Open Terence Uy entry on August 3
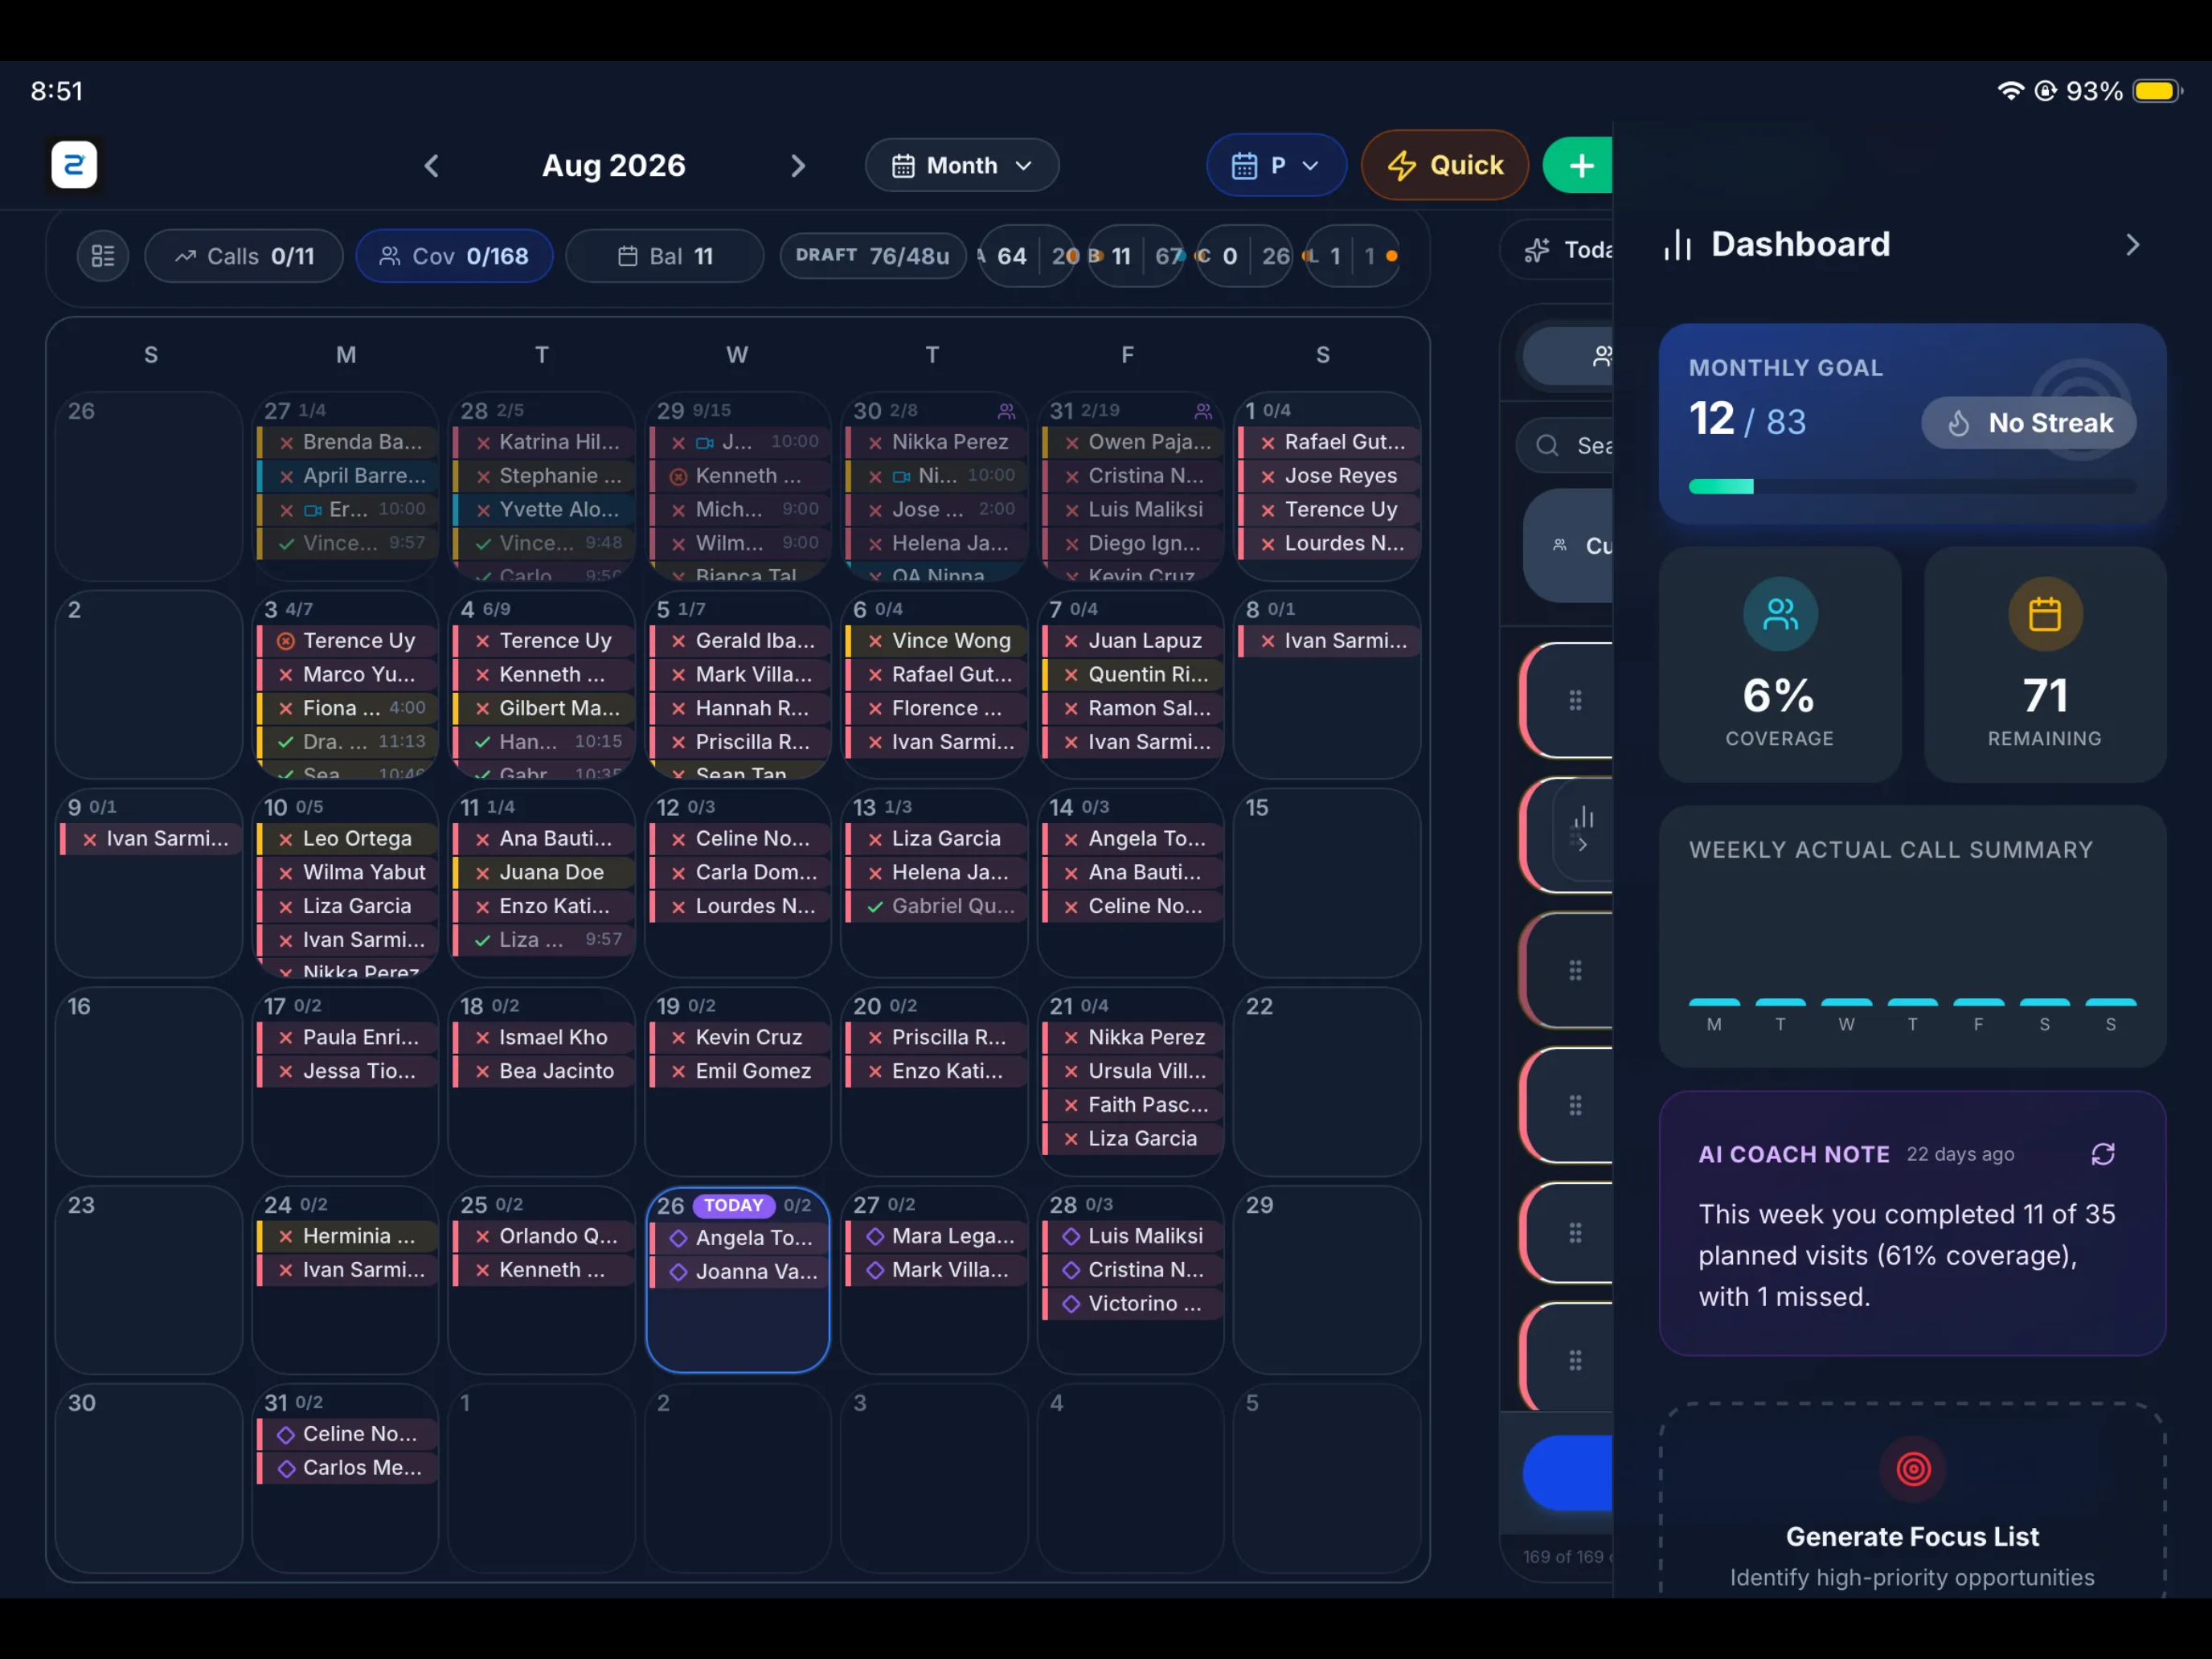The width and height of the screenshot is (2212, 1659). point(347,641)
